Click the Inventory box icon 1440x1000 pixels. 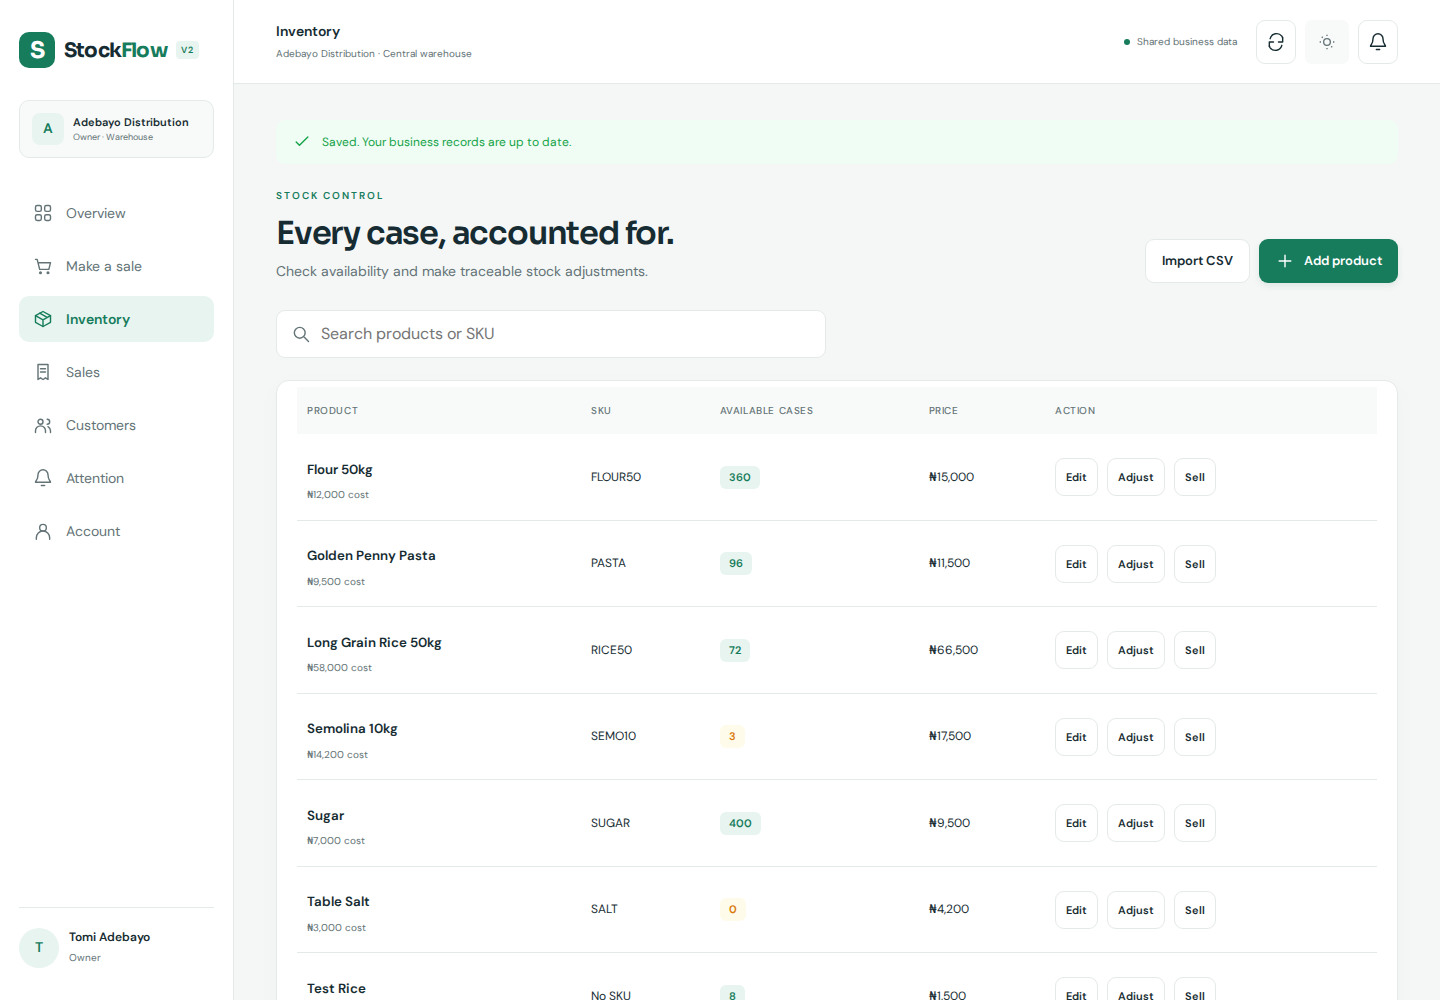(x=43, y=319)
